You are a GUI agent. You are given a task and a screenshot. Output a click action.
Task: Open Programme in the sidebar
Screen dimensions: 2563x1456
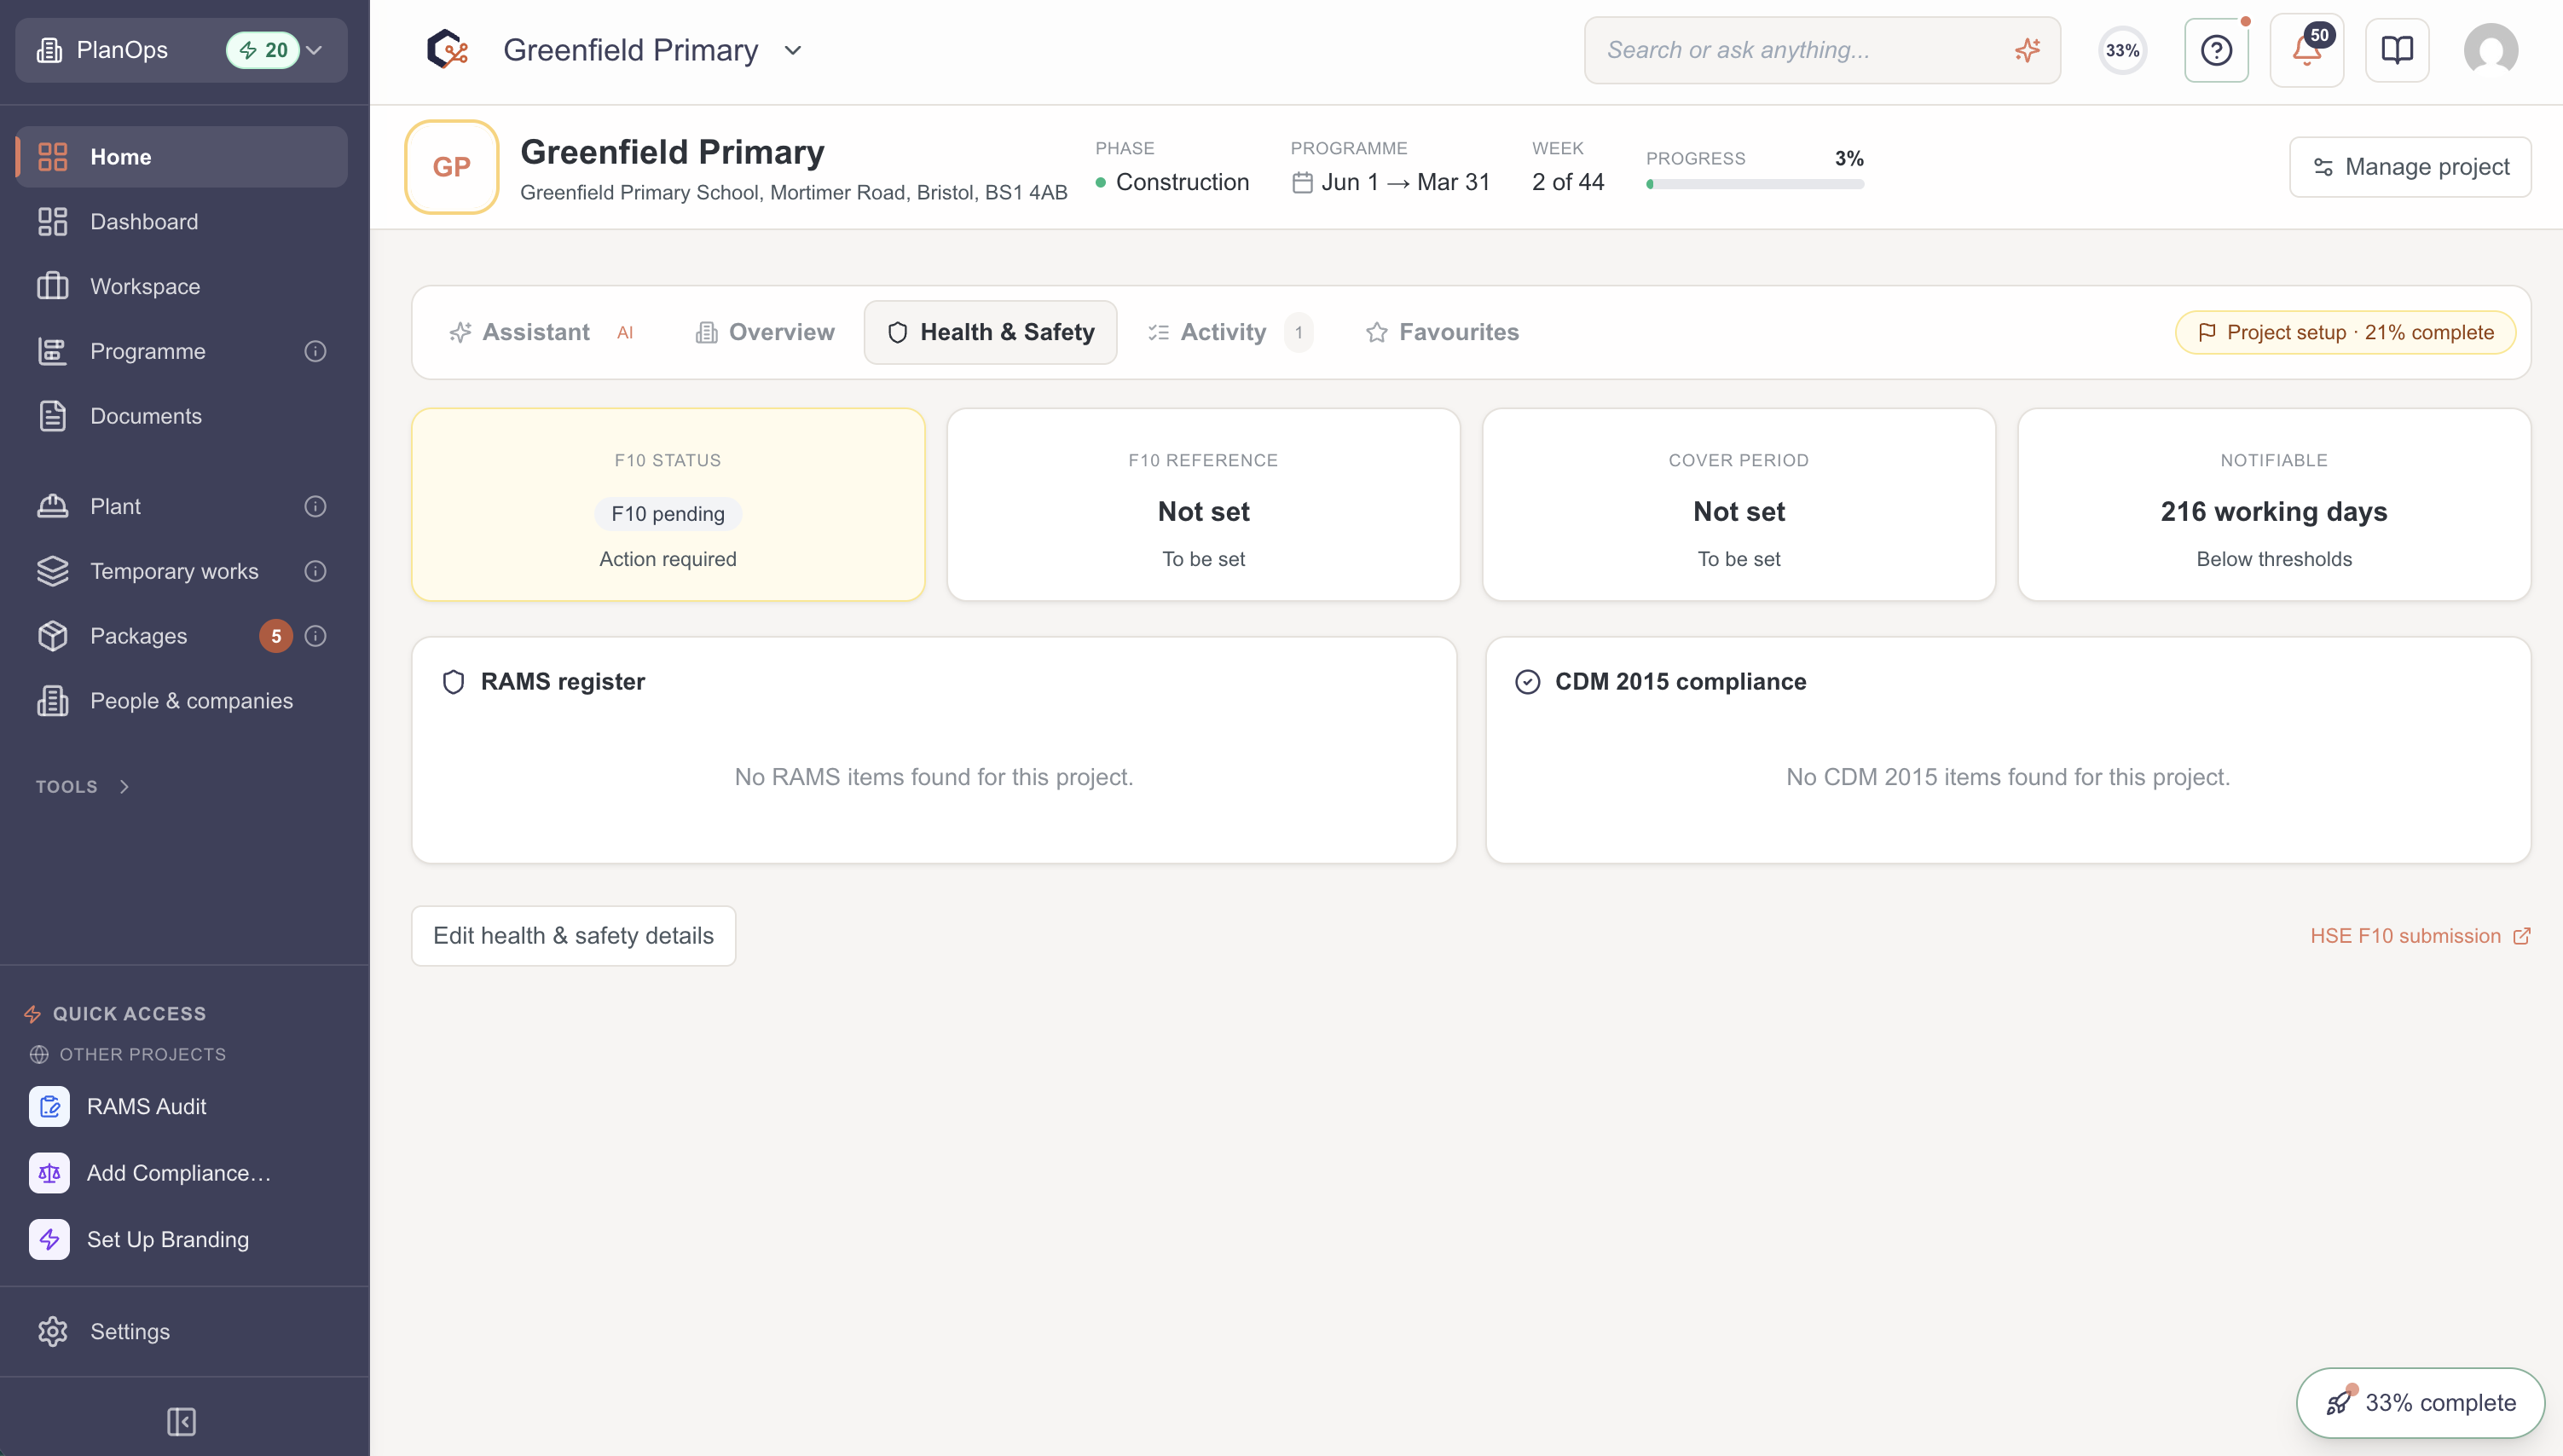tap(182, 351)
